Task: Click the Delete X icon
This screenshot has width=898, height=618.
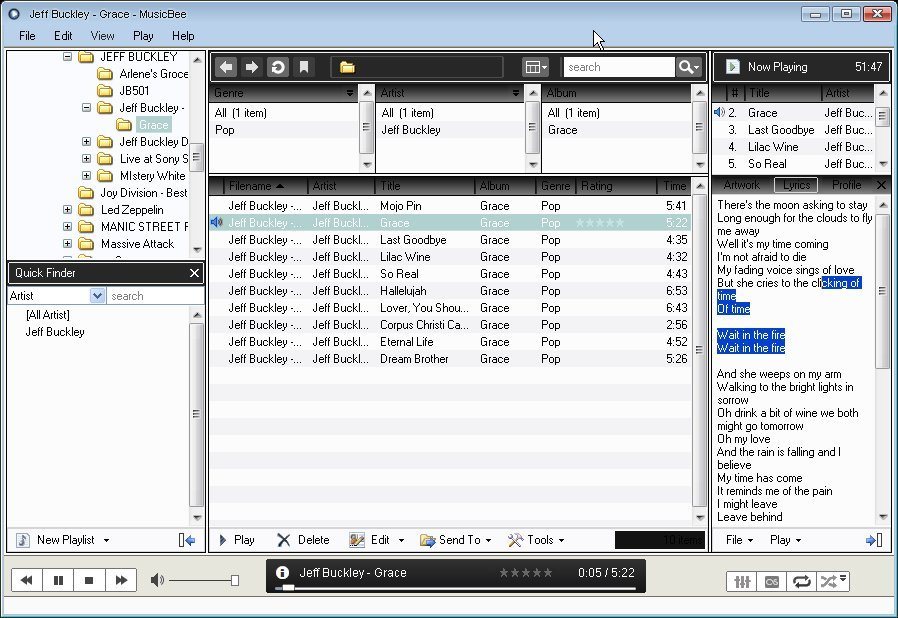Action: pyautogui.click(x=283, y=540)
